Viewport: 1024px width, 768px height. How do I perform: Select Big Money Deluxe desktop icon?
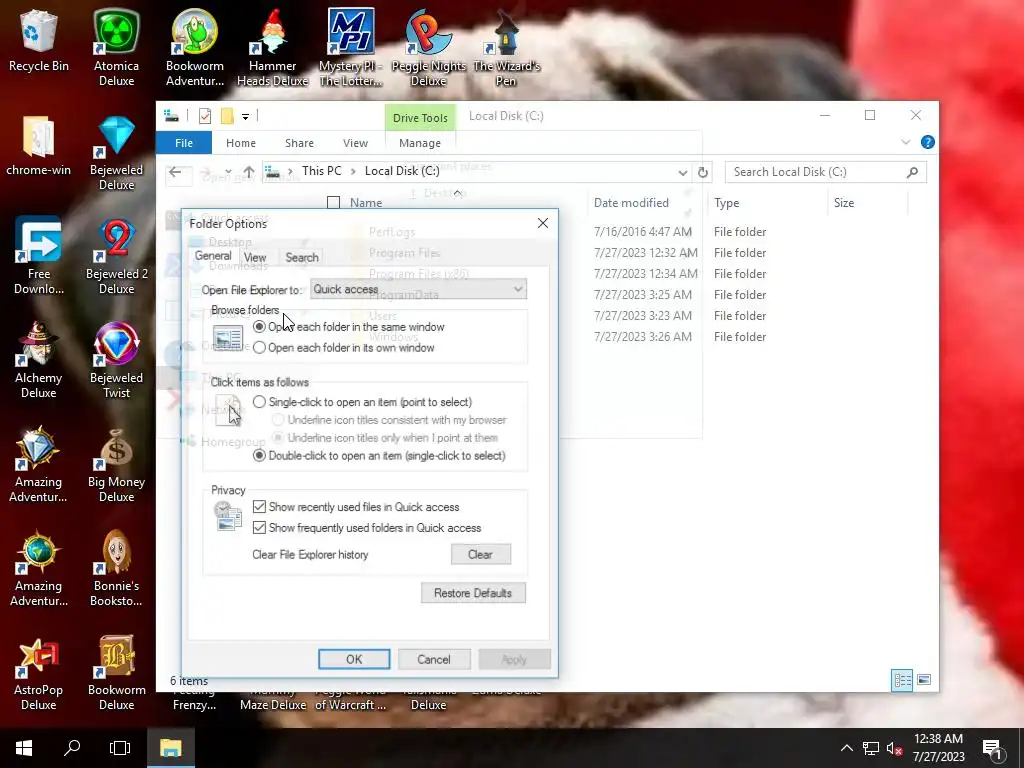click(116, 465)
